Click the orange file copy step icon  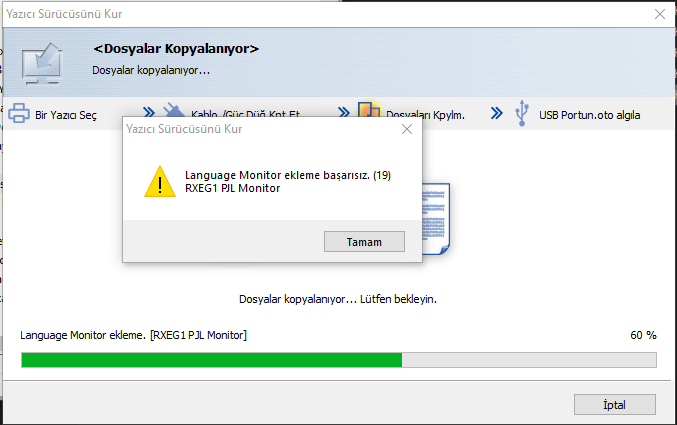click(369, 109)
